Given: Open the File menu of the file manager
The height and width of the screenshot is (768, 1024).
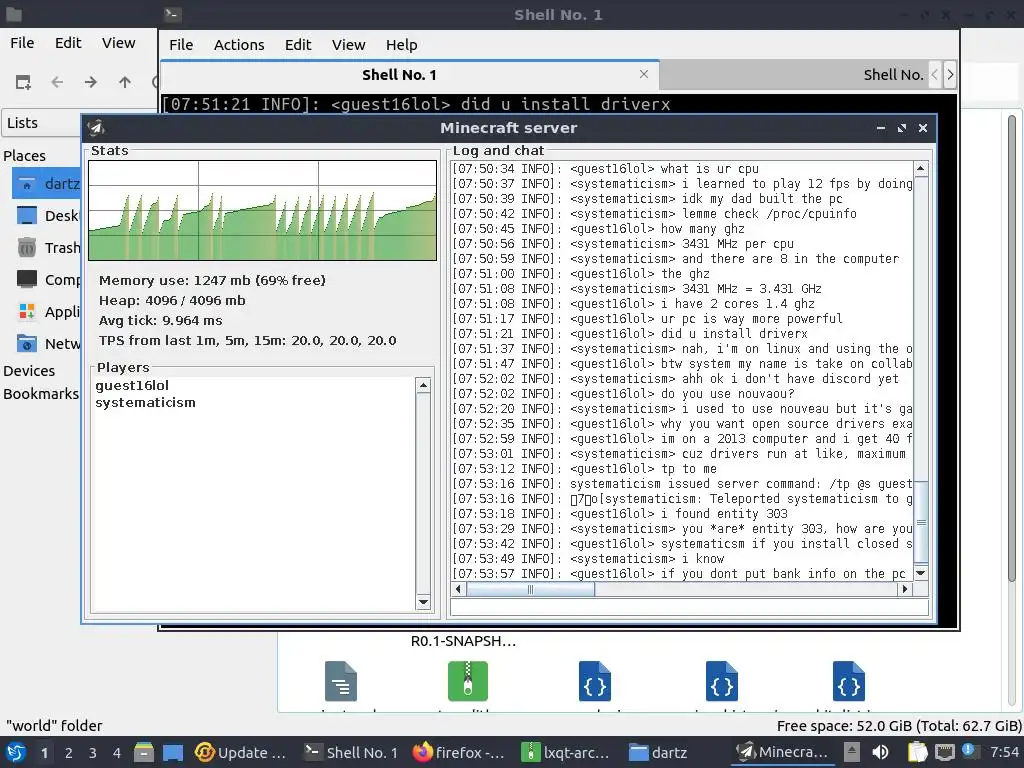Looking at the screenshot, I should [x=22, y=42].
